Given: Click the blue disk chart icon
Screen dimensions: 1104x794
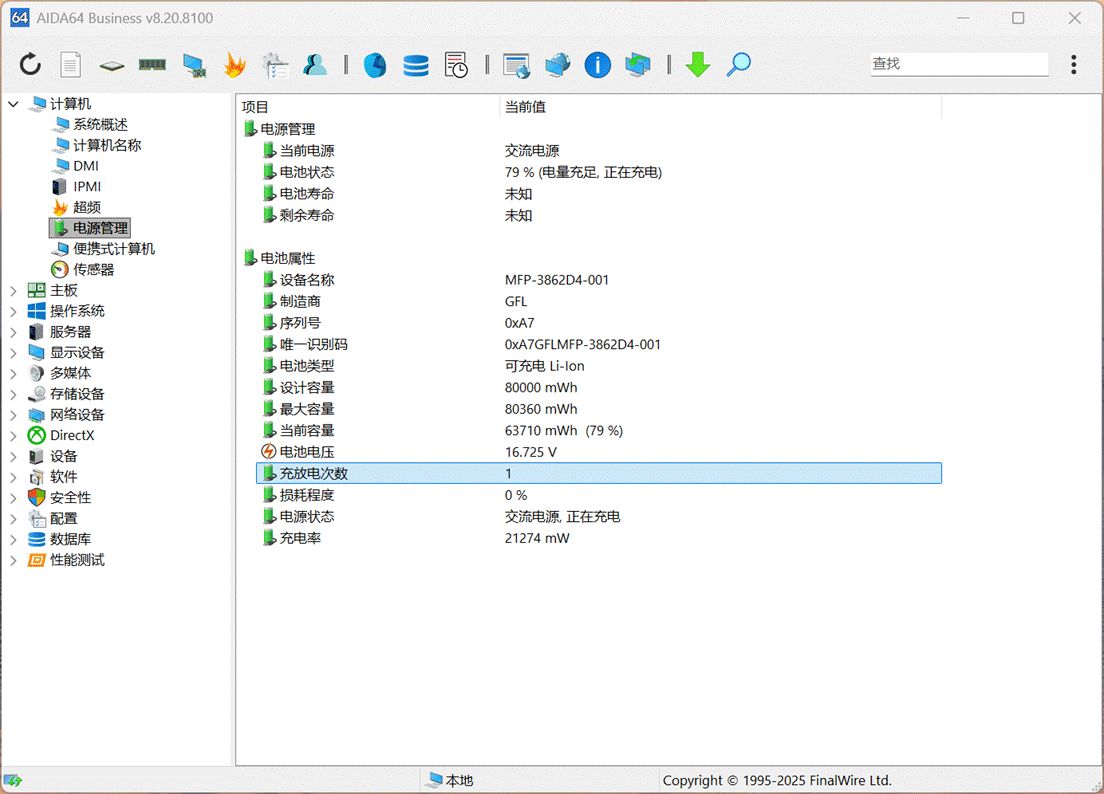Looking at the screenshot, I should [375, 65].
